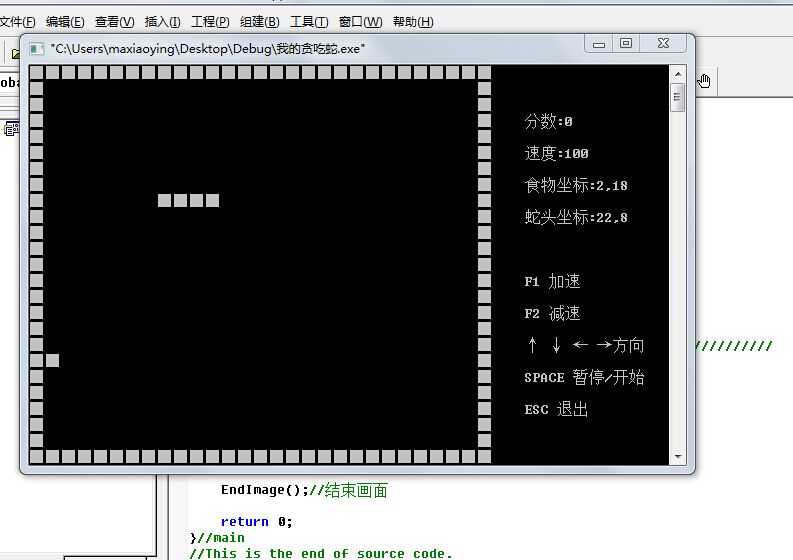The width and height of the screenshot is (793, 560).
Task: Open the 帮助(H) menu
Action: click(x=413, y=22)
